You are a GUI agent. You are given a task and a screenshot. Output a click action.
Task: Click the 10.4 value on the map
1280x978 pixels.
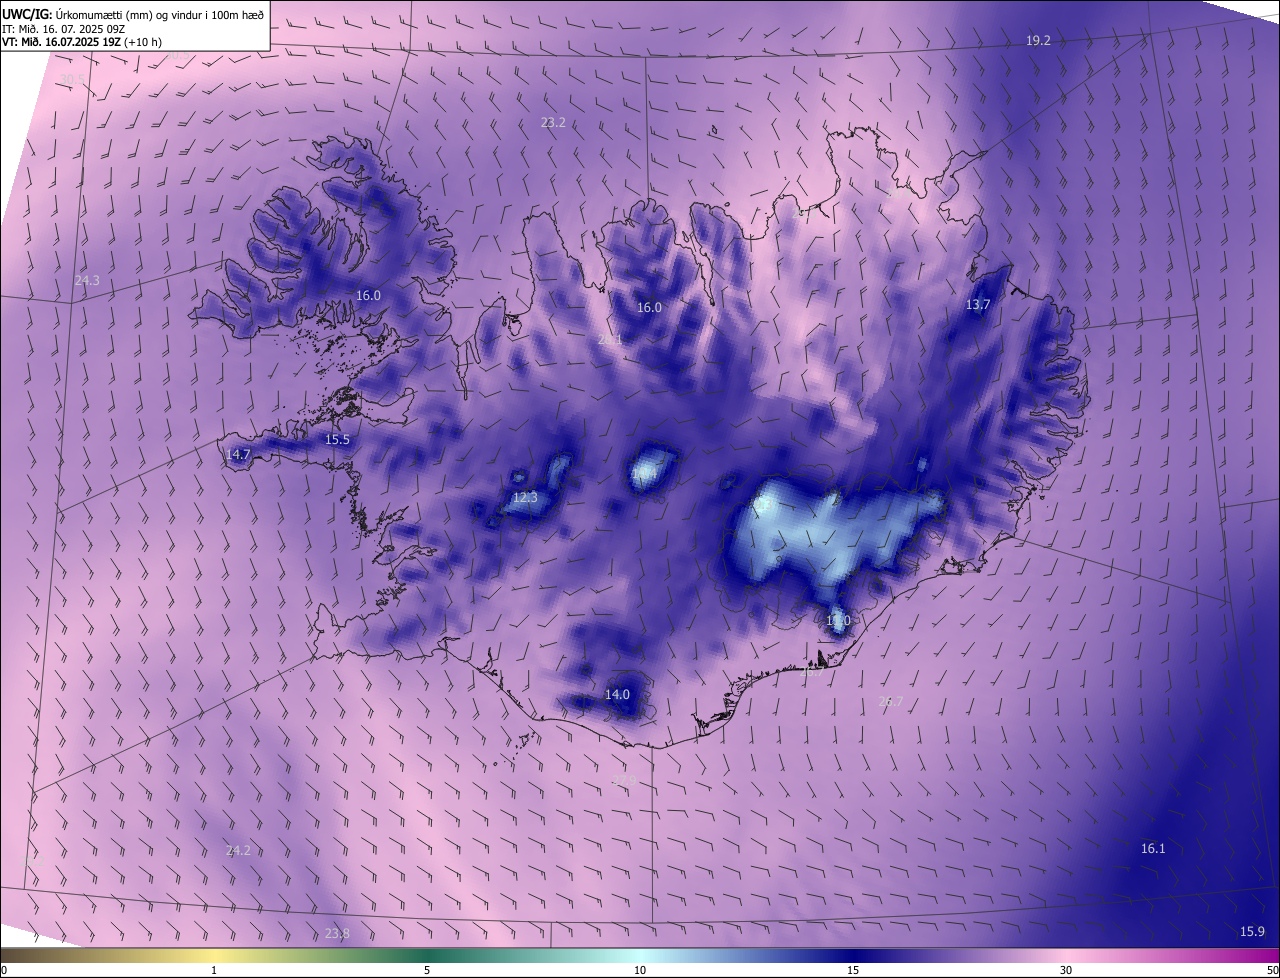pyautogui.click(x=645, y=472)
